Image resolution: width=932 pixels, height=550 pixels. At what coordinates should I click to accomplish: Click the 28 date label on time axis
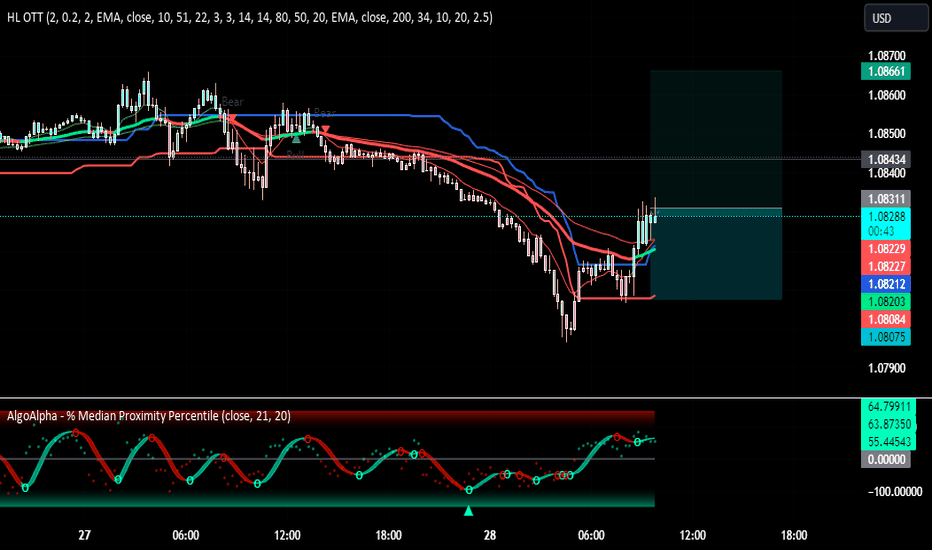pos(490,535)
